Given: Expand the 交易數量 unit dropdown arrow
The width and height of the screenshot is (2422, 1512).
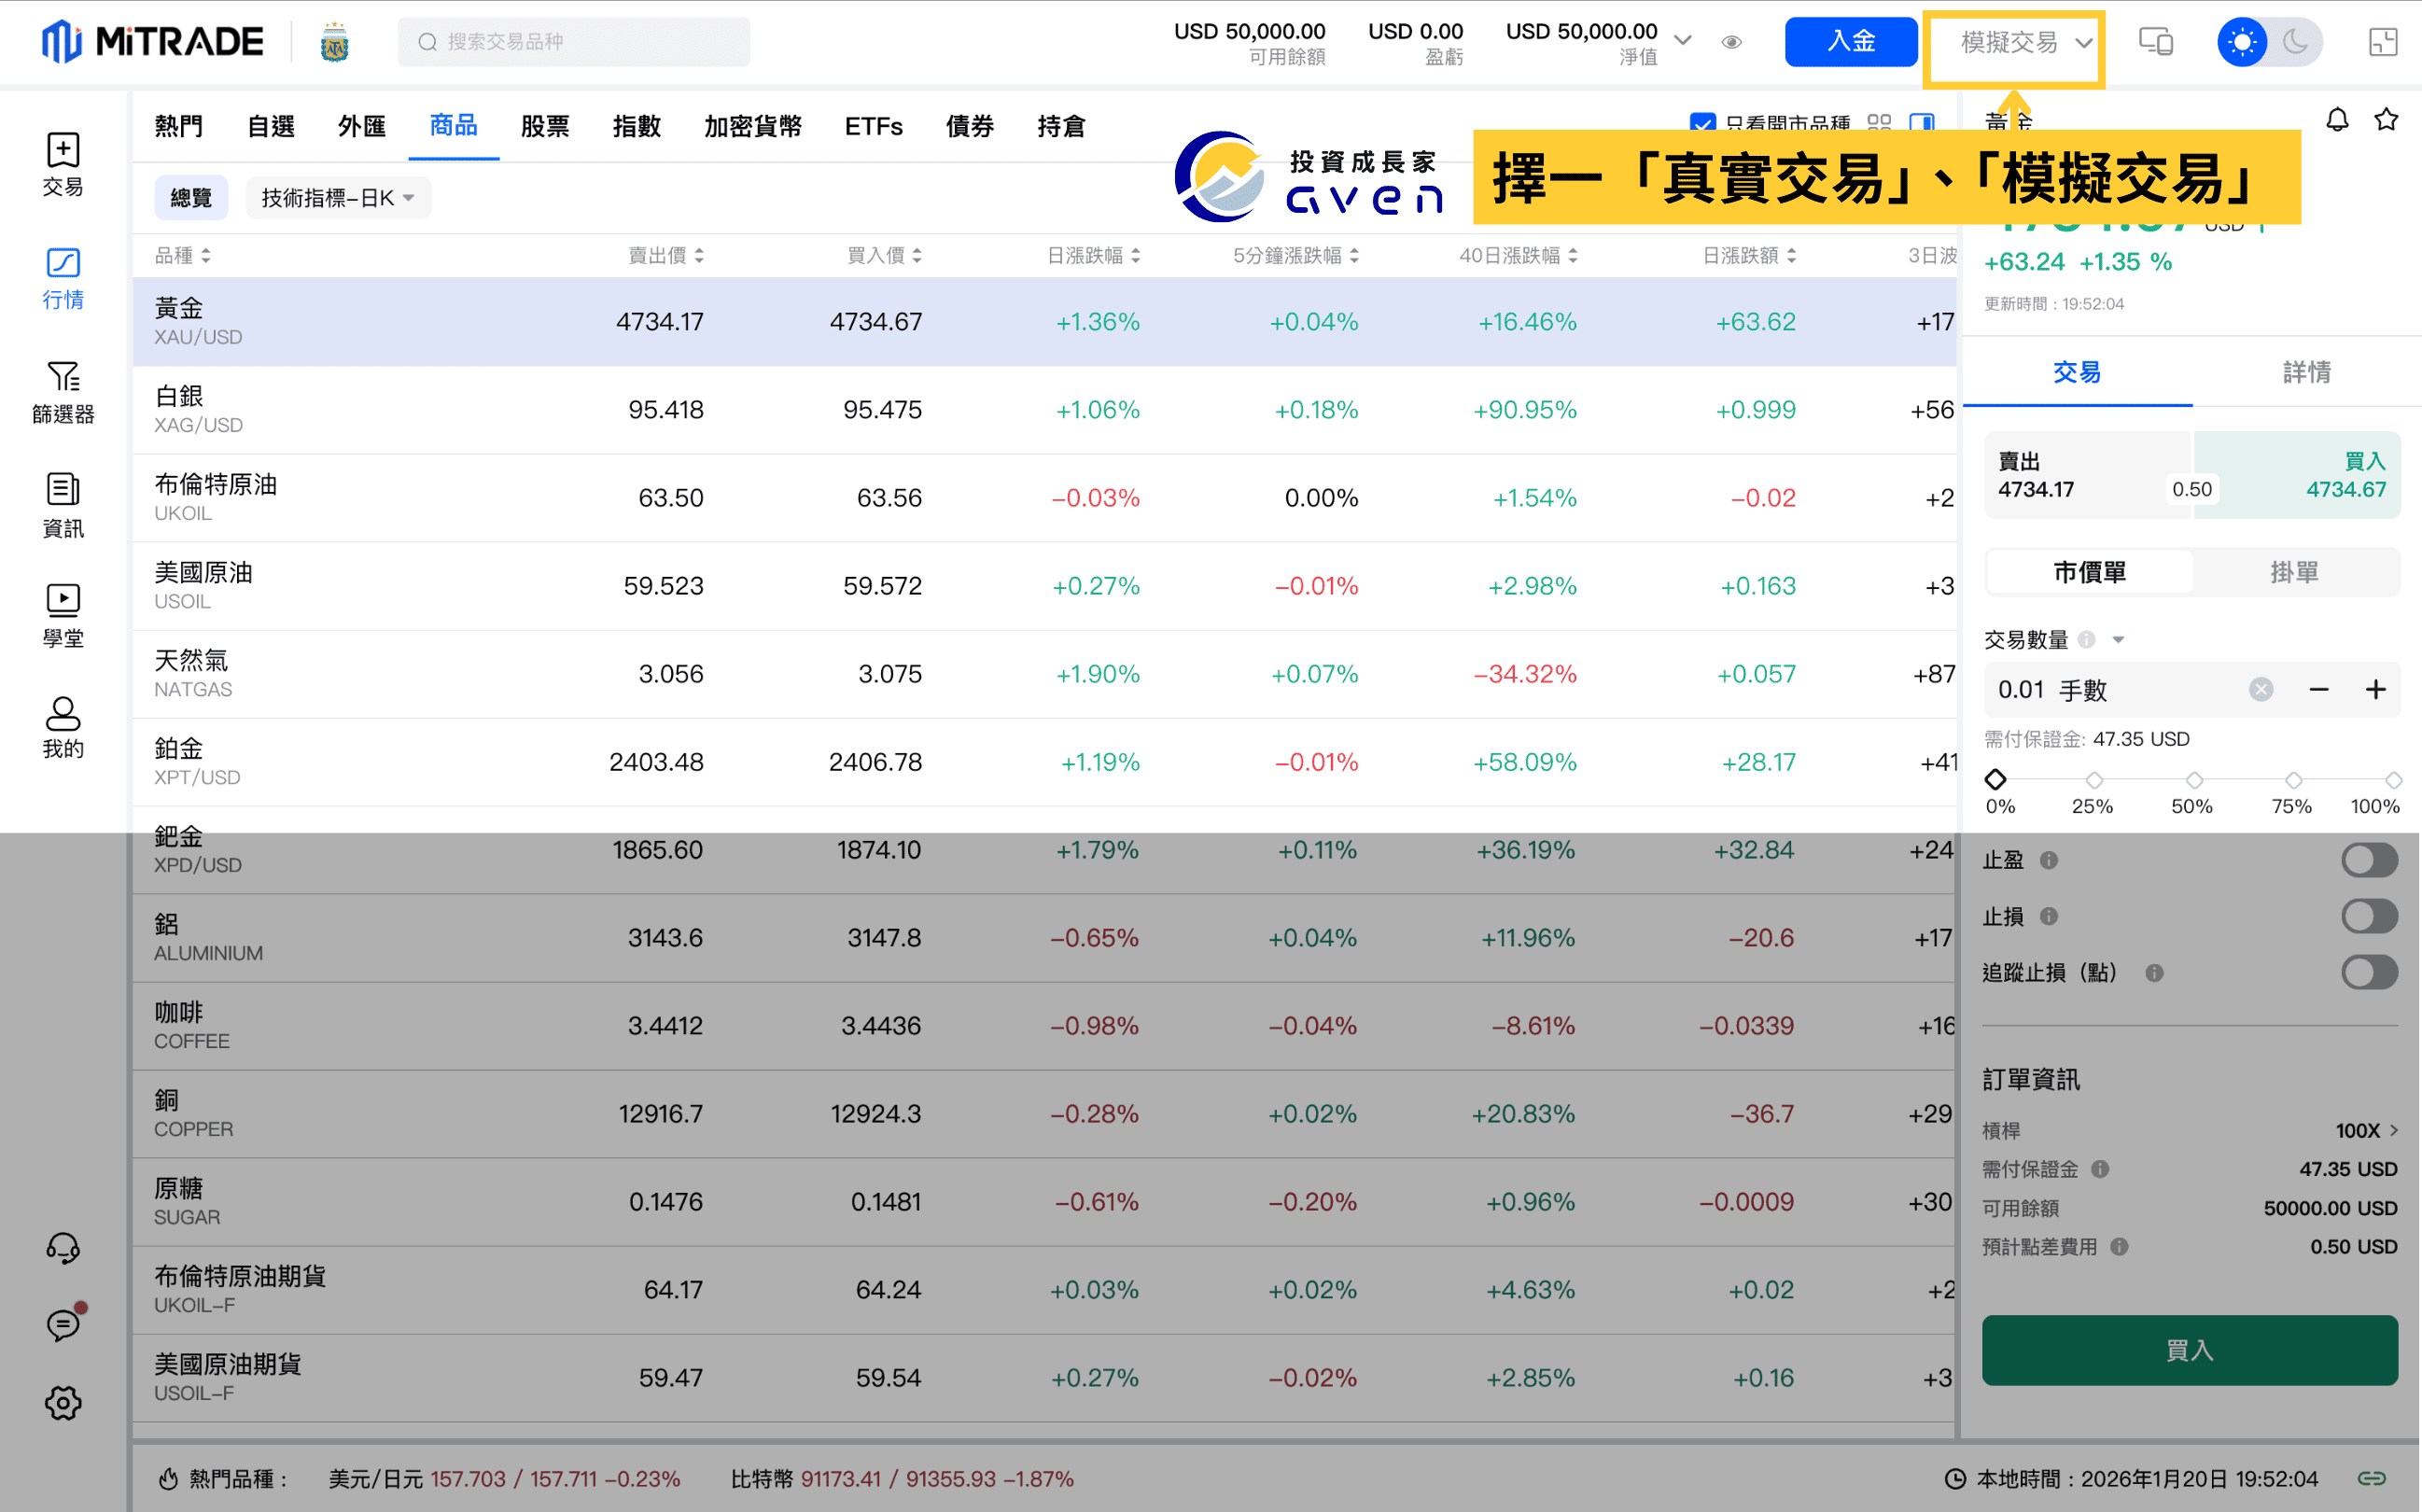Looking at the screenshot, I should pyautogui.click(x=2119, y=639).
